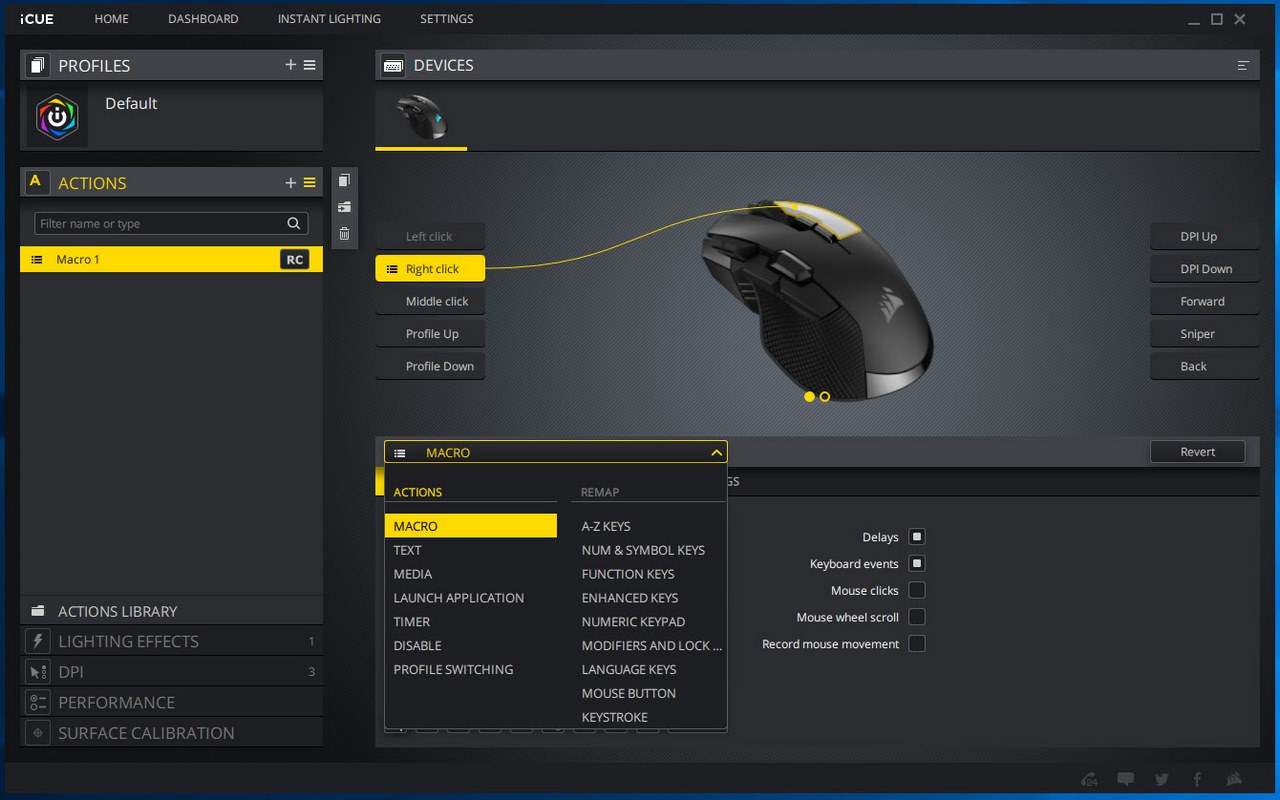1280x800 pixels.
Task: Select MACRO in actions list
Action: 470,526
